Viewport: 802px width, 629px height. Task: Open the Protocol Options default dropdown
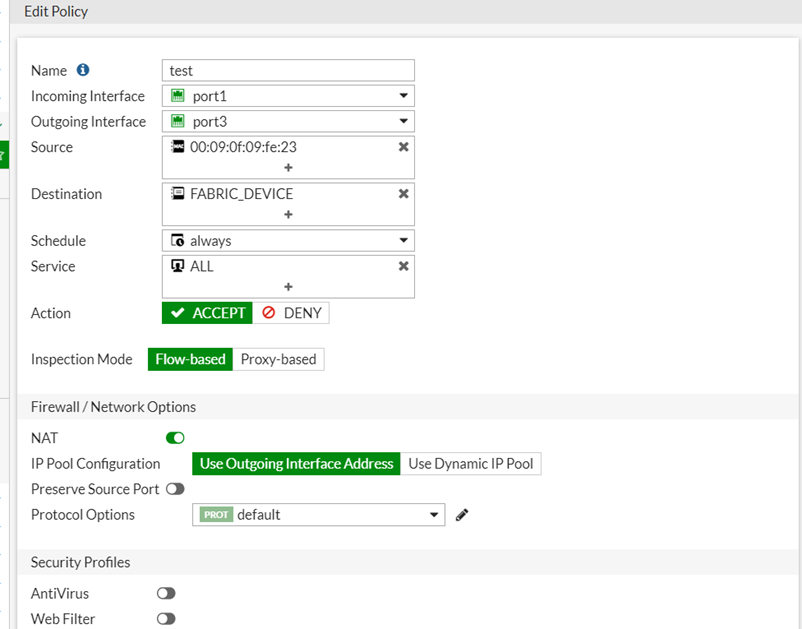(318, 515)
